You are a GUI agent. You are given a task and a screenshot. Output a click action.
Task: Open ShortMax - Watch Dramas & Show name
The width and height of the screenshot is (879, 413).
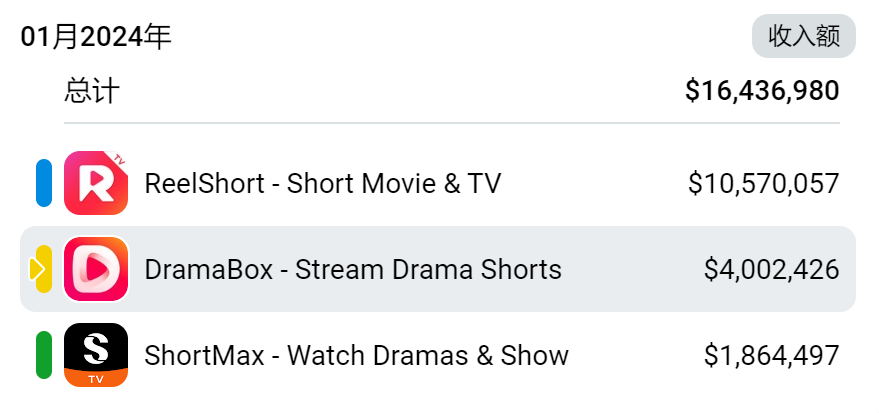tap(357, 355)
